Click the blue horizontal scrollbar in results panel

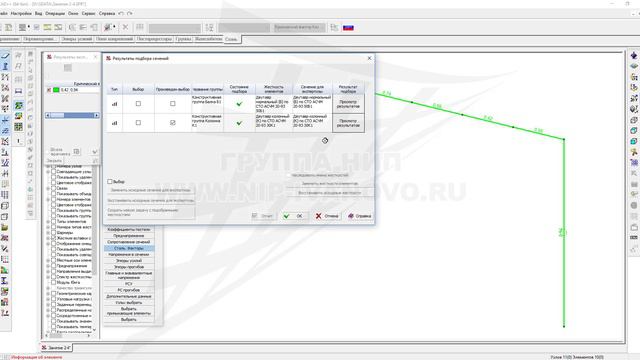72,116
